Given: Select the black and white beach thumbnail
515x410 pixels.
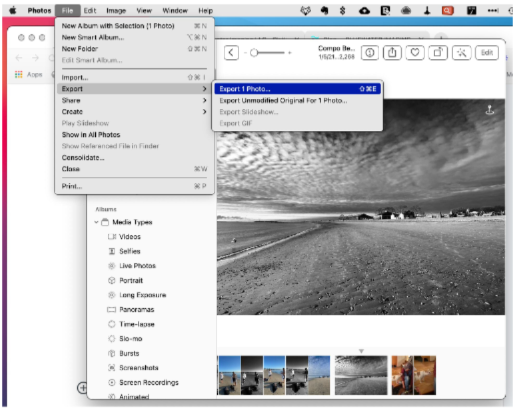Looking at the screenshot, I should click(x=361, y=375).
